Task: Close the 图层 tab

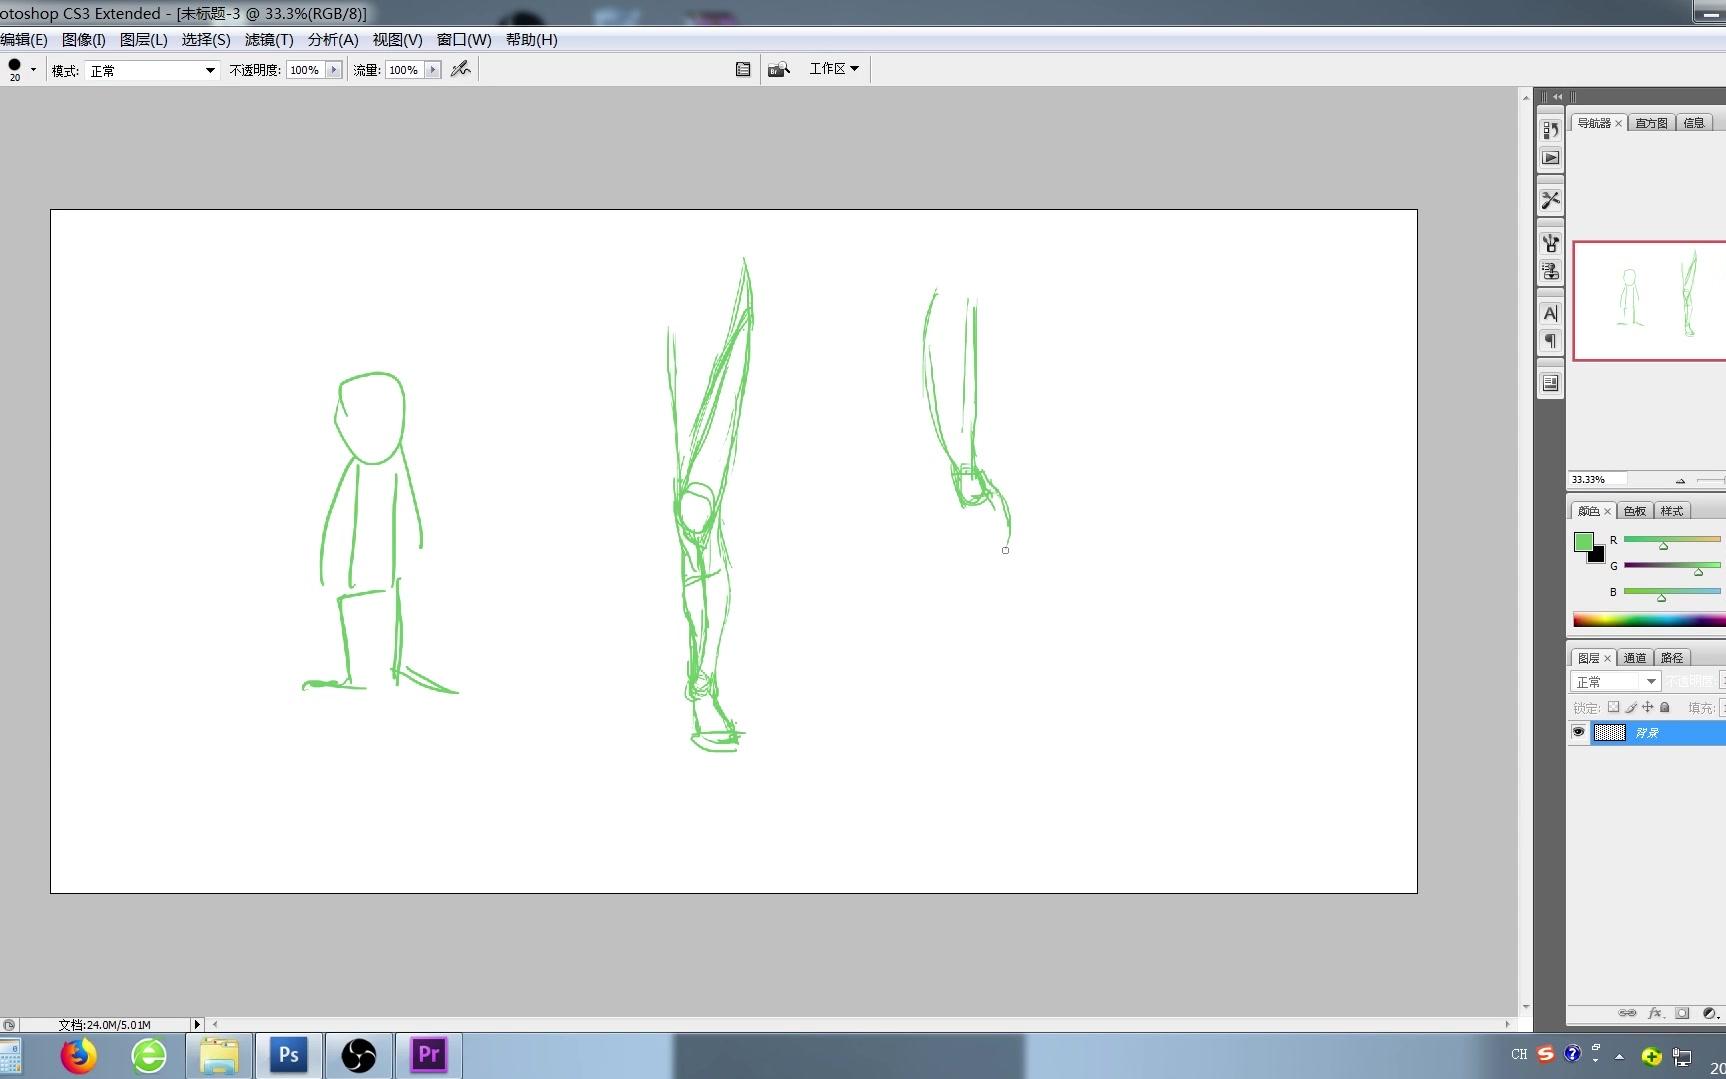Action: point(1607,659)
